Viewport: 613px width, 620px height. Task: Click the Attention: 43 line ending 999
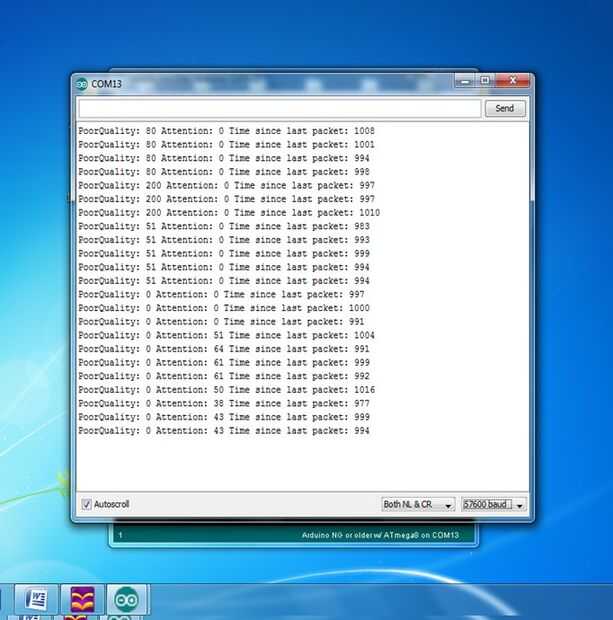[x=224, y=417]
